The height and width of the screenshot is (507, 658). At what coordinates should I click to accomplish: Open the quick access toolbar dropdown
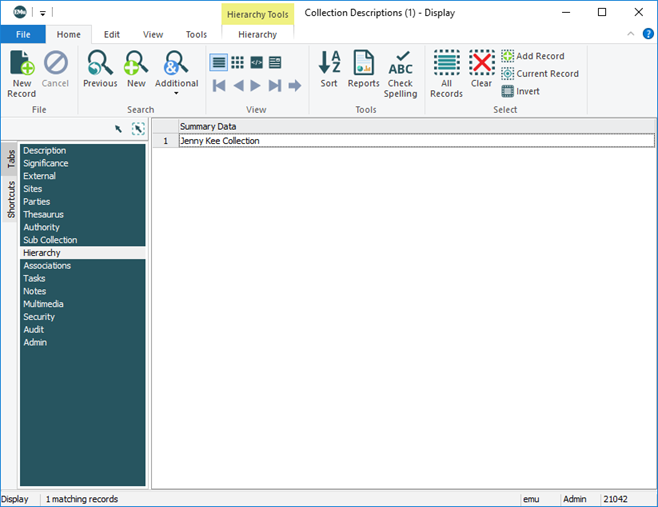coord(43,13)
